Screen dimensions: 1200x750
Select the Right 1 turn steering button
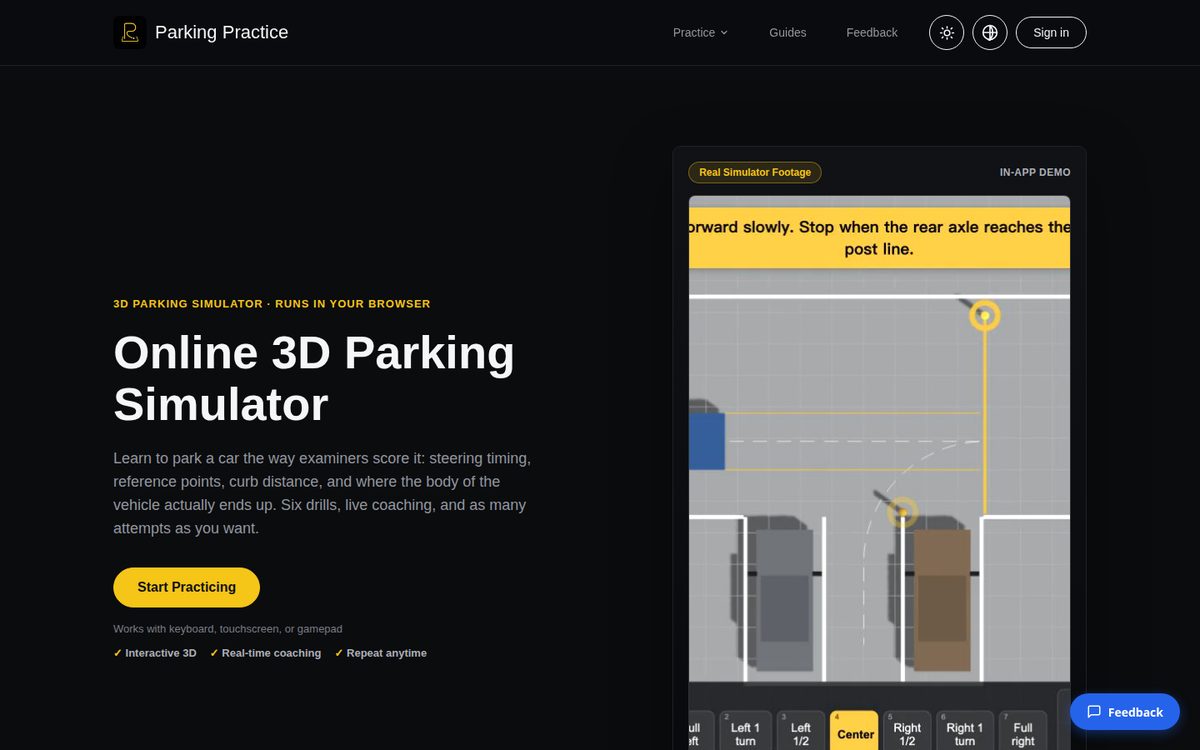pyautogui.click(x=965, y=733)
